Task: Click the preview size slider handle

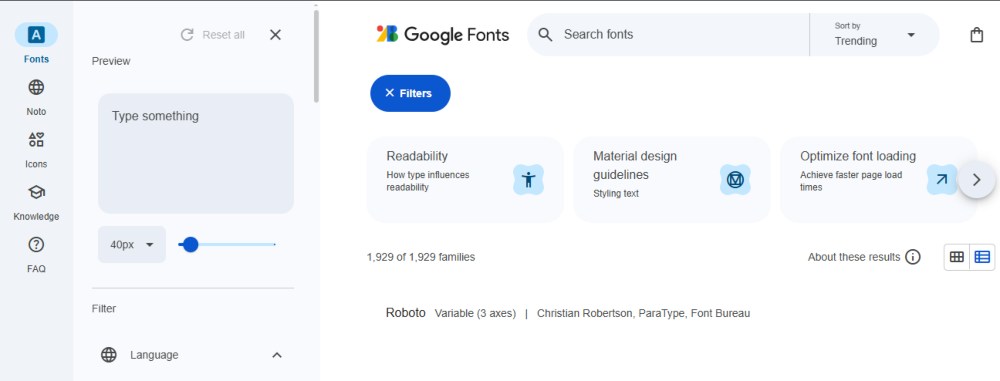Action: click(x=190, y=244)
